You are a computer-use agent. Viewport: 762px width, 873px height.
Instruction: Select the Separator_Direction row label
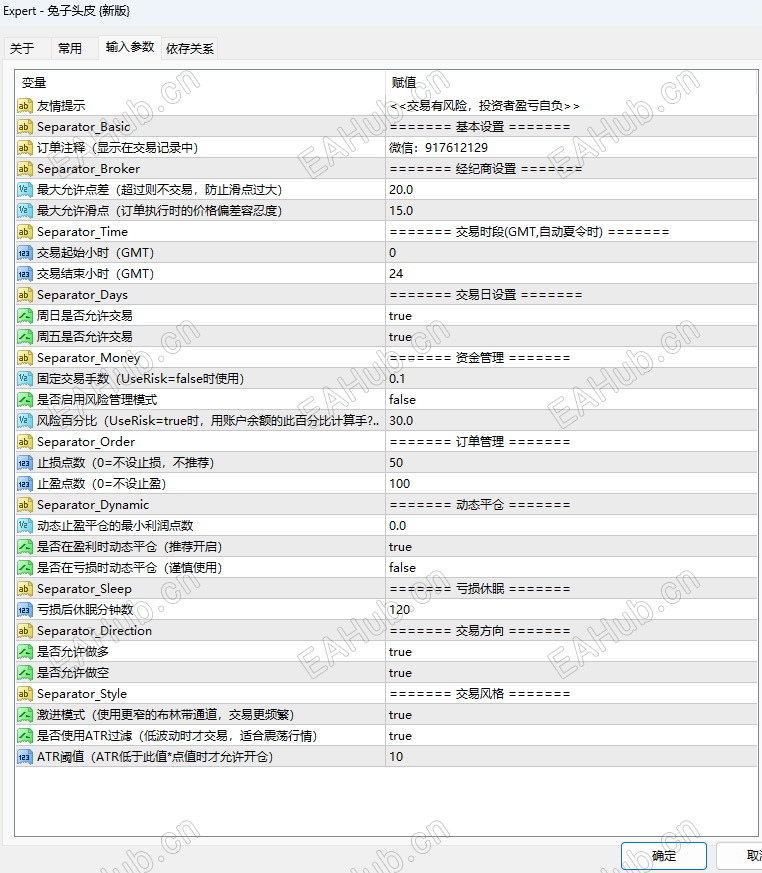click(x=94, y=631)
